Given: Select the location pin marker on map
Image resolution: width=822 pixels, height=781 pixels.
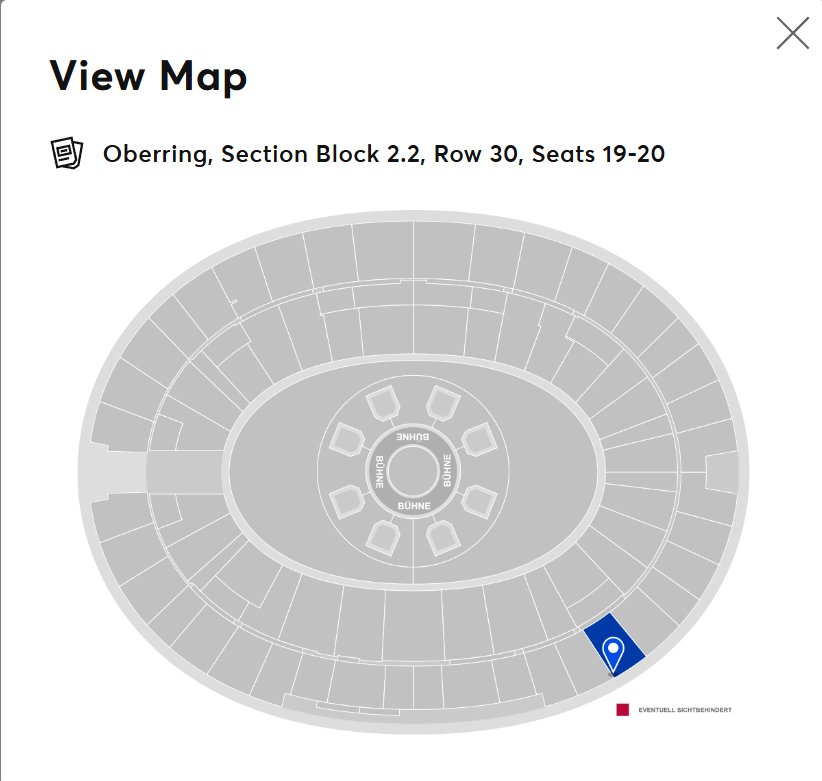Looking at the screenshot, I should [x=613, y=654].
